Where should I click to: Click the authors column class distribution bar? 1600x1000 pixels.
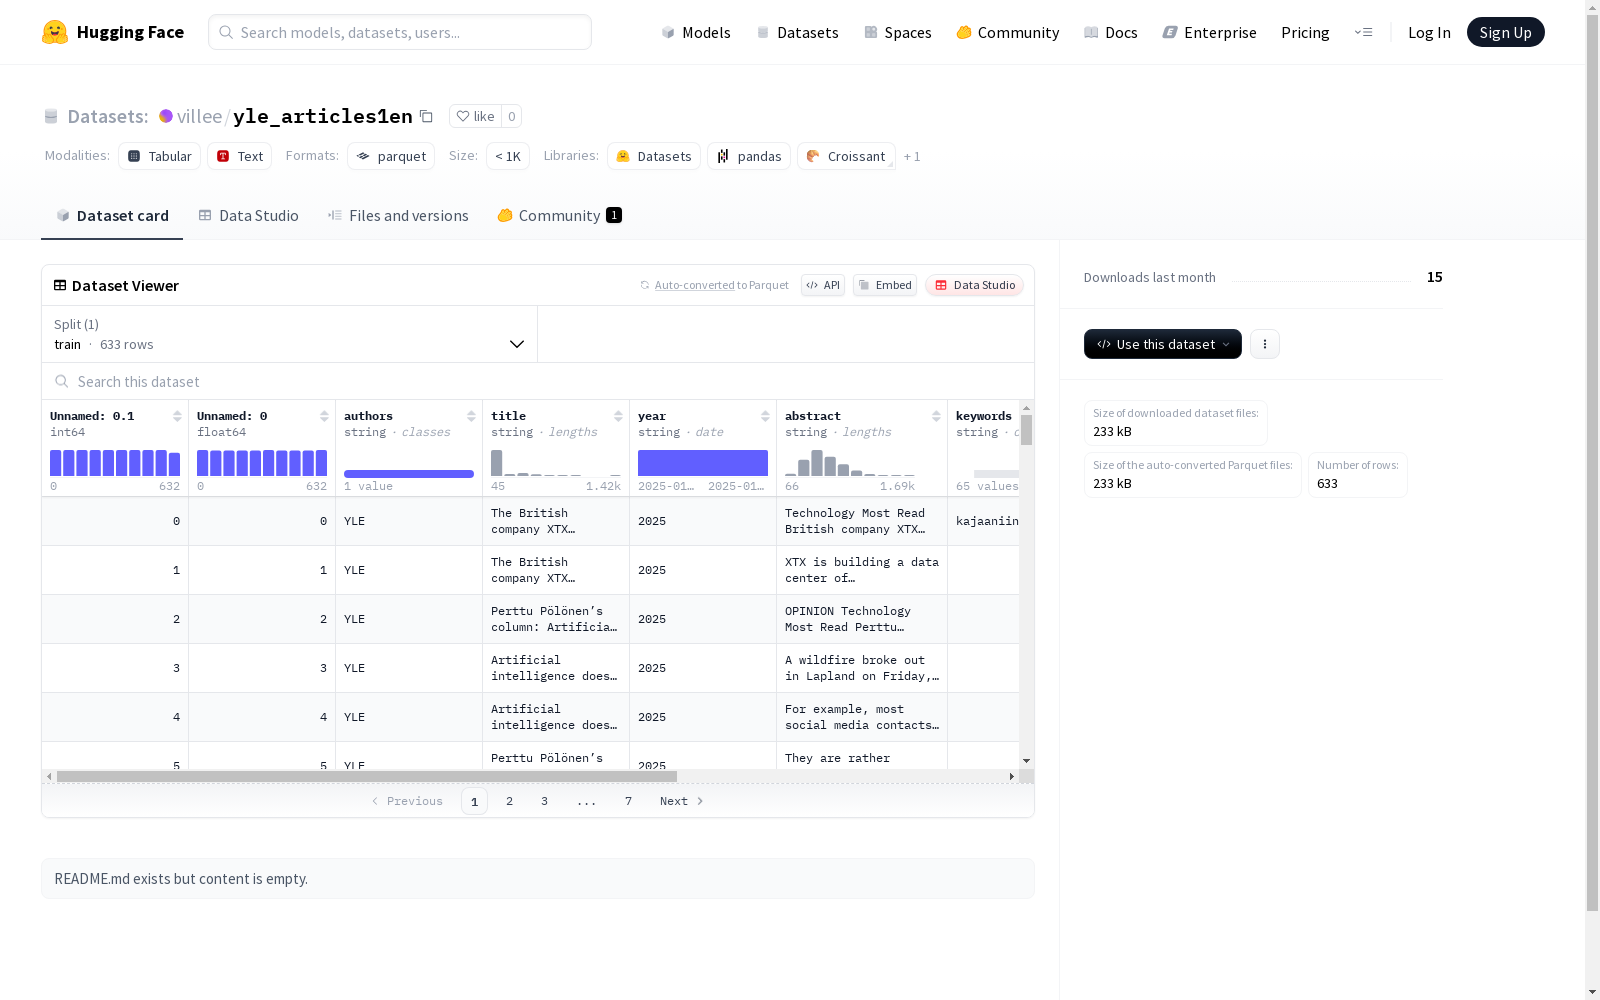[409, 474]
